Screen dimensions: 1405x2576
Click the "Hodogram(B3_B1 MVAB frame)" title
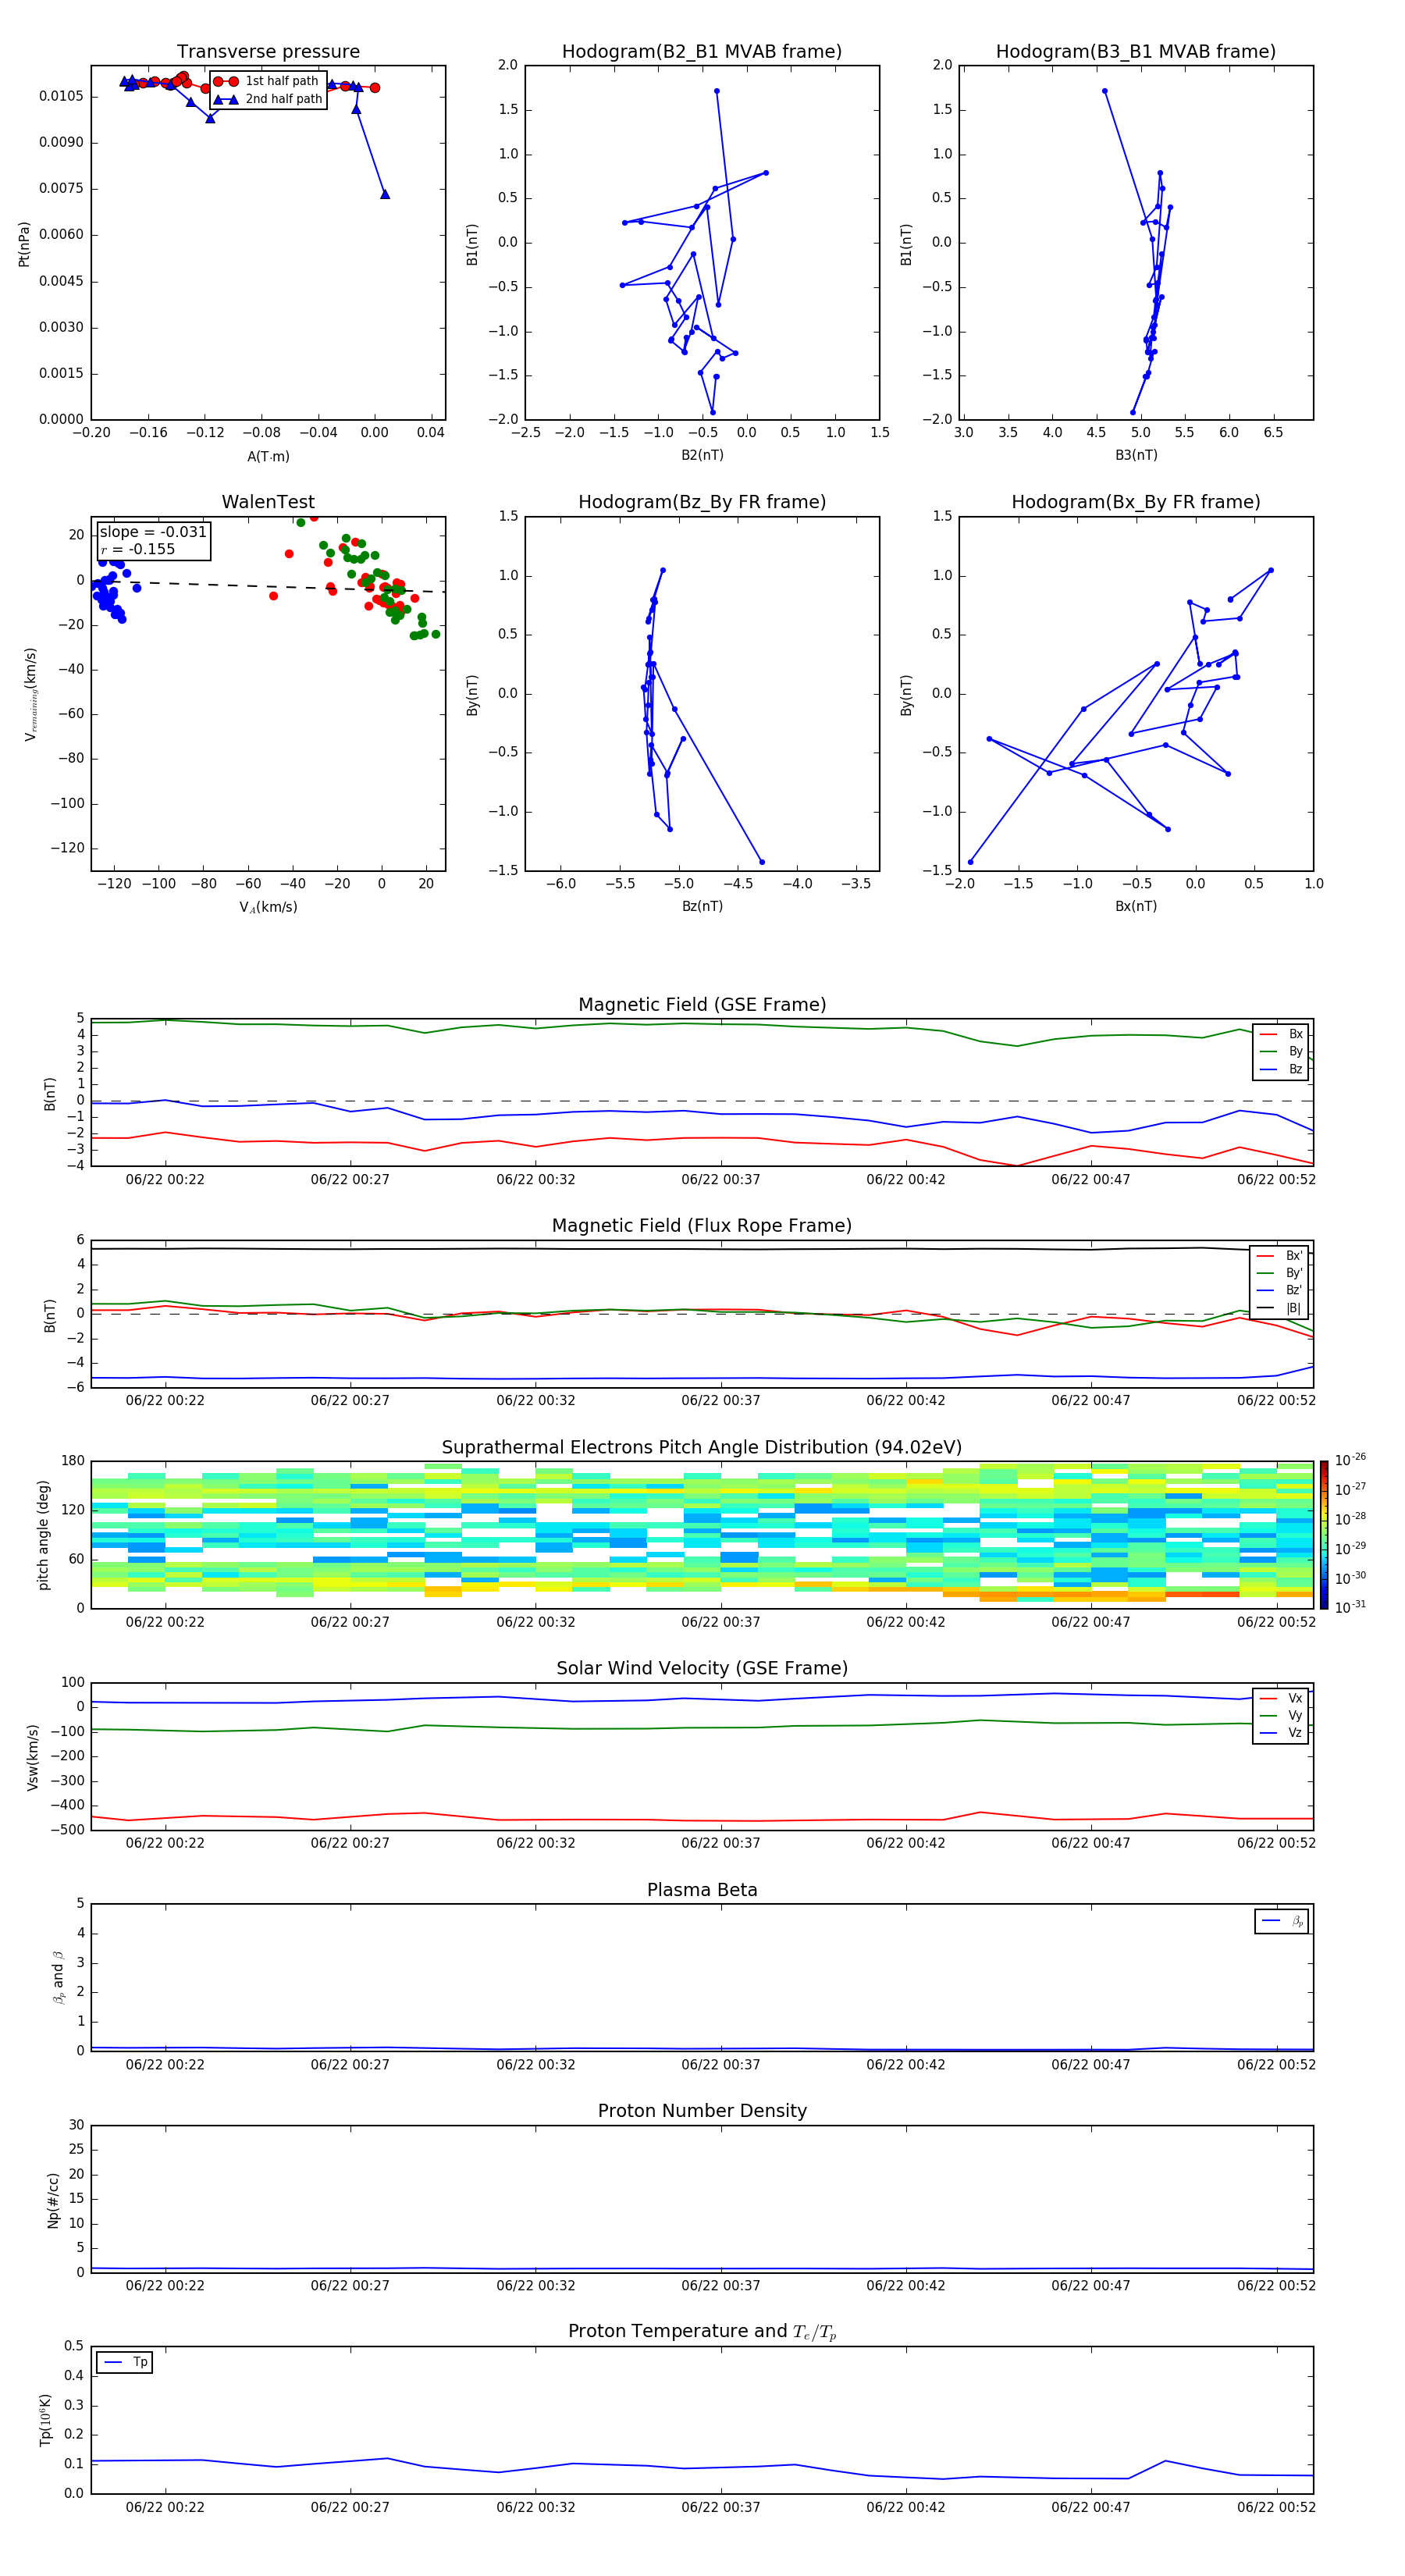[1136, 51]
